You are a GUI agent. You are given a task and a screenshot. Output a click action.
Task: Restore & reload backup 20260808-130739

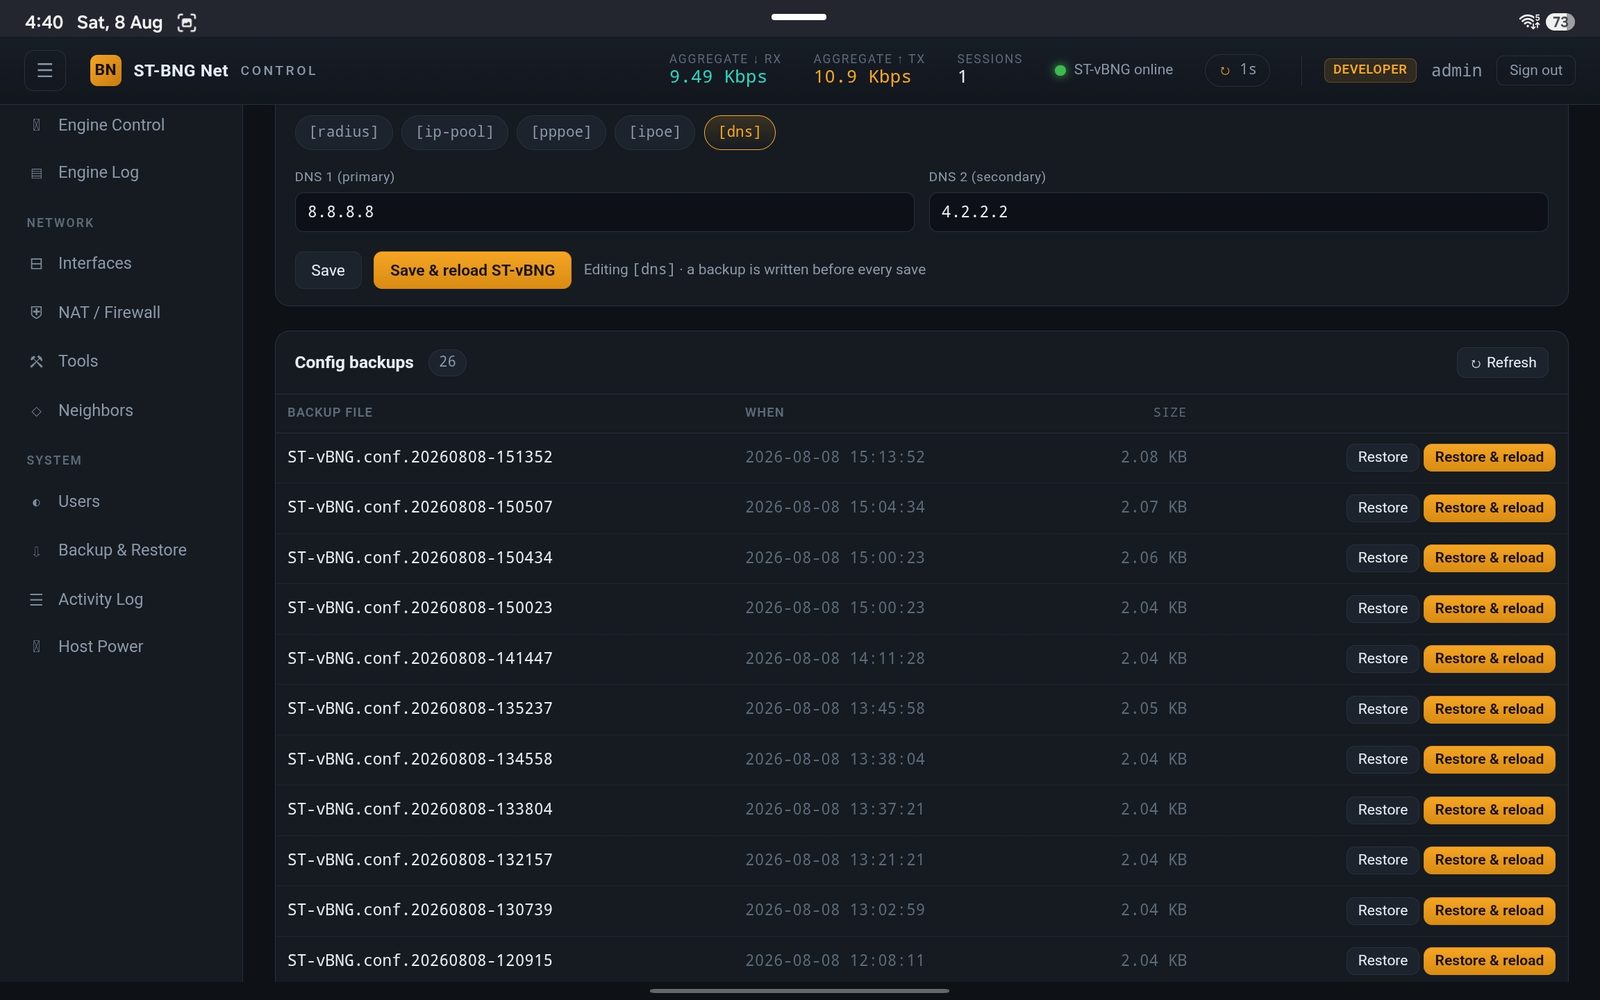click(1489, 911)
